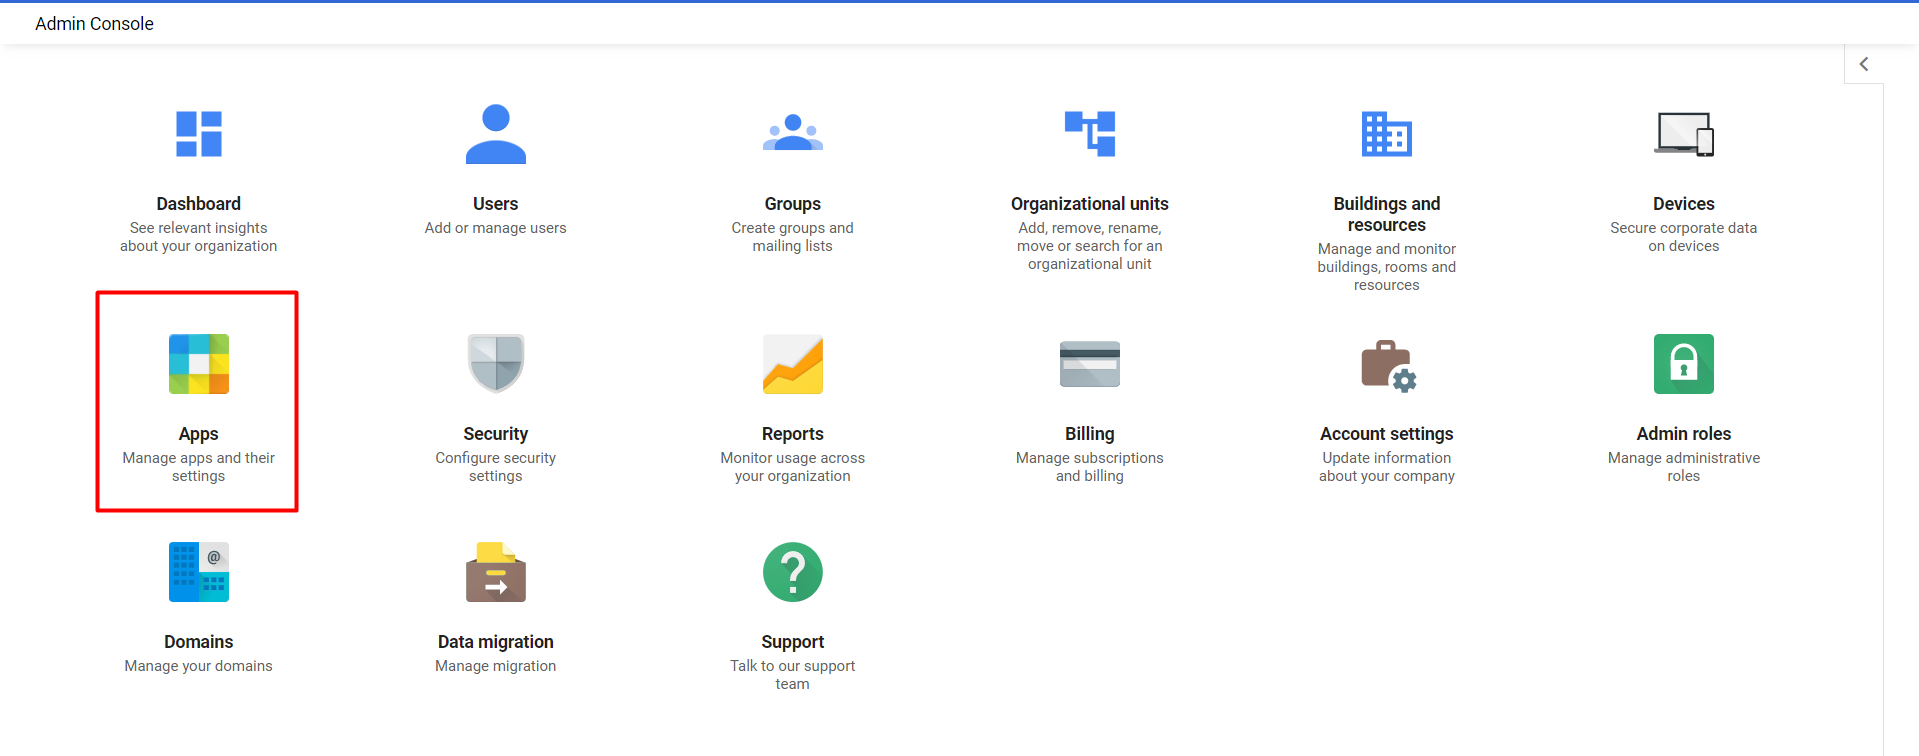Open the Buildings and resources icon
This screenshot has height=756, width=1919.
click(x=1387, y=134)
